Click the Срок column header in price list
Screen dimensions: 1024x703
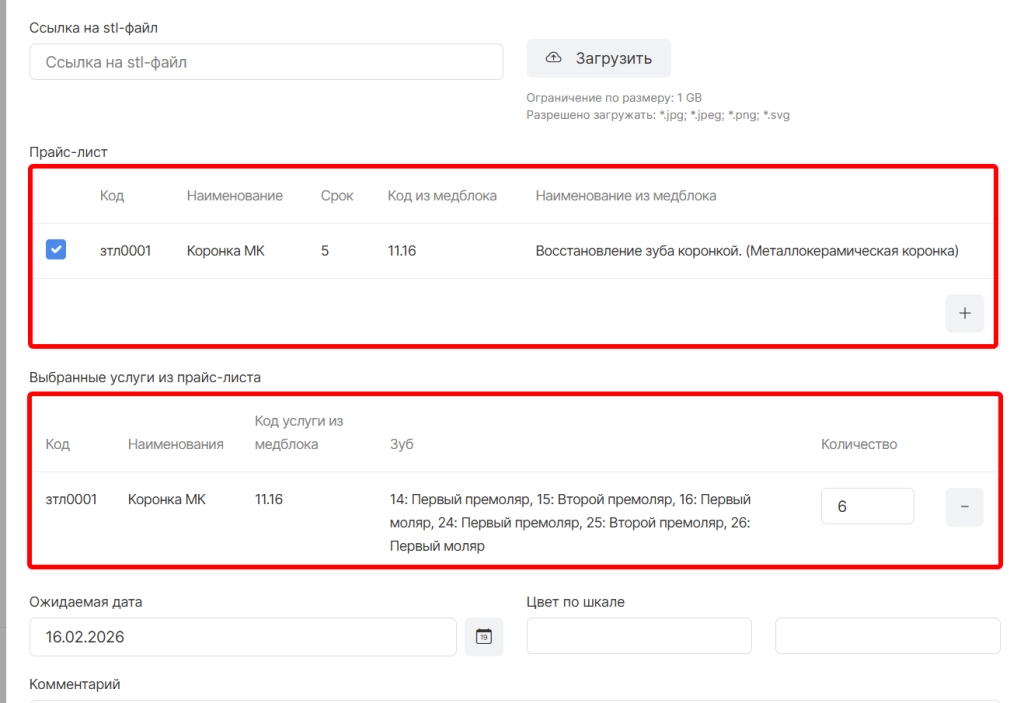click(x=337, y=196)
